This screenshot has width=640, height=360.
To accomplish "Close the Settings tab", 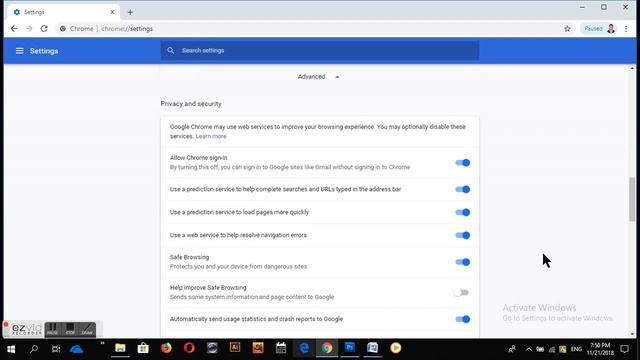I will (x=112, y=12).
